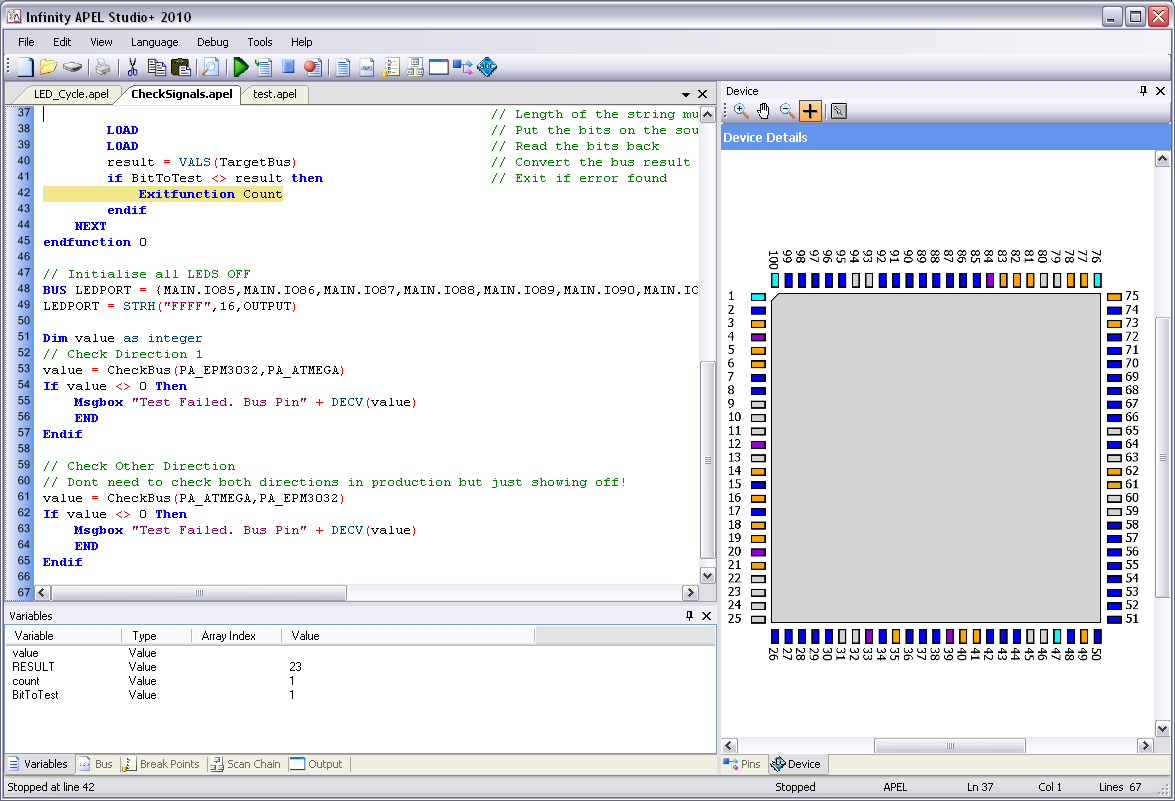Select the hand pan tool in Device panel
The image size is (1175, 801).
point(764,111)
